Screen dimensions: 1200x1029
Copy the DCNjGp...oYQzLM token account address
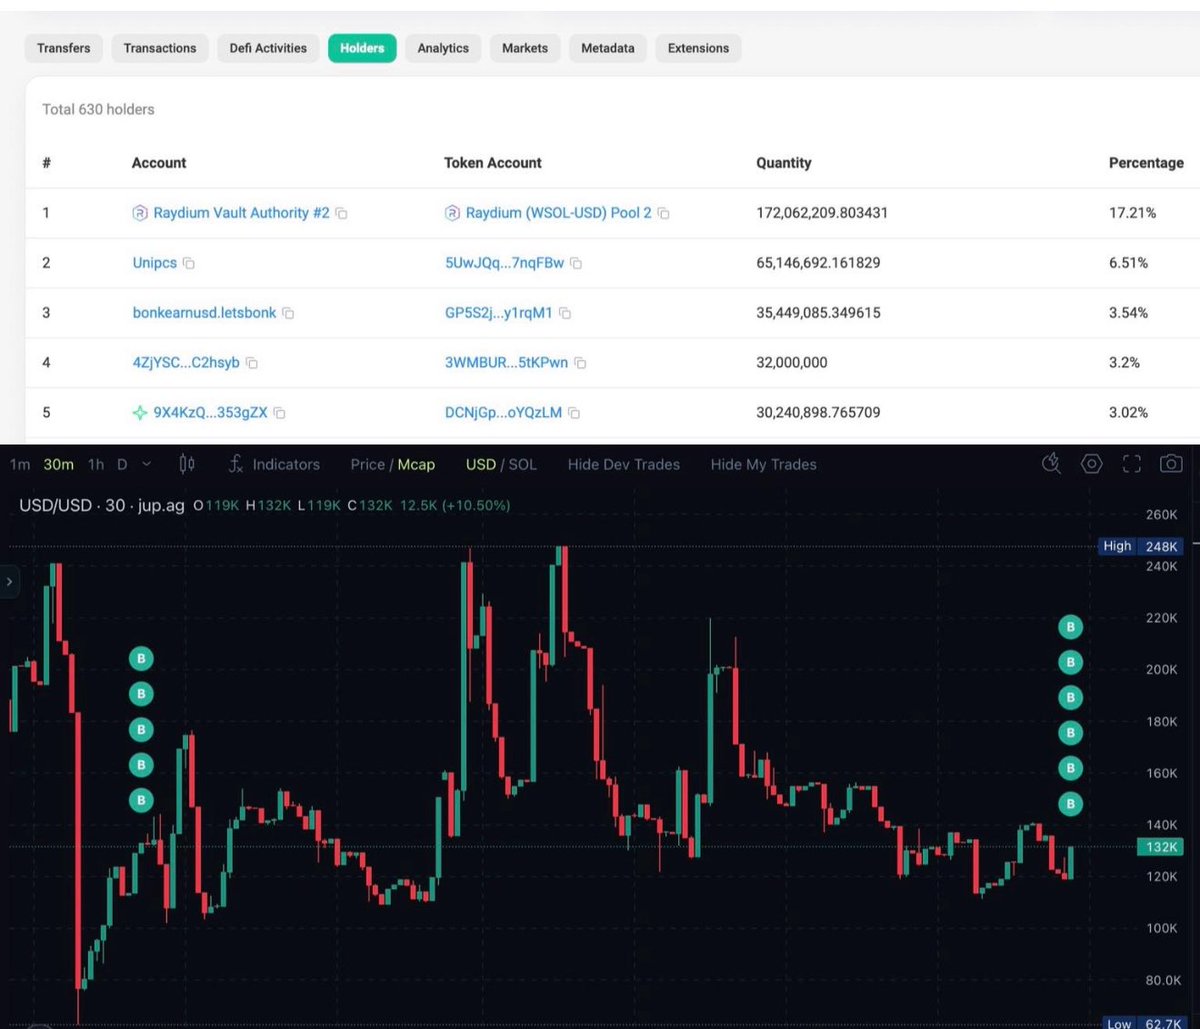tap(574, 413)
